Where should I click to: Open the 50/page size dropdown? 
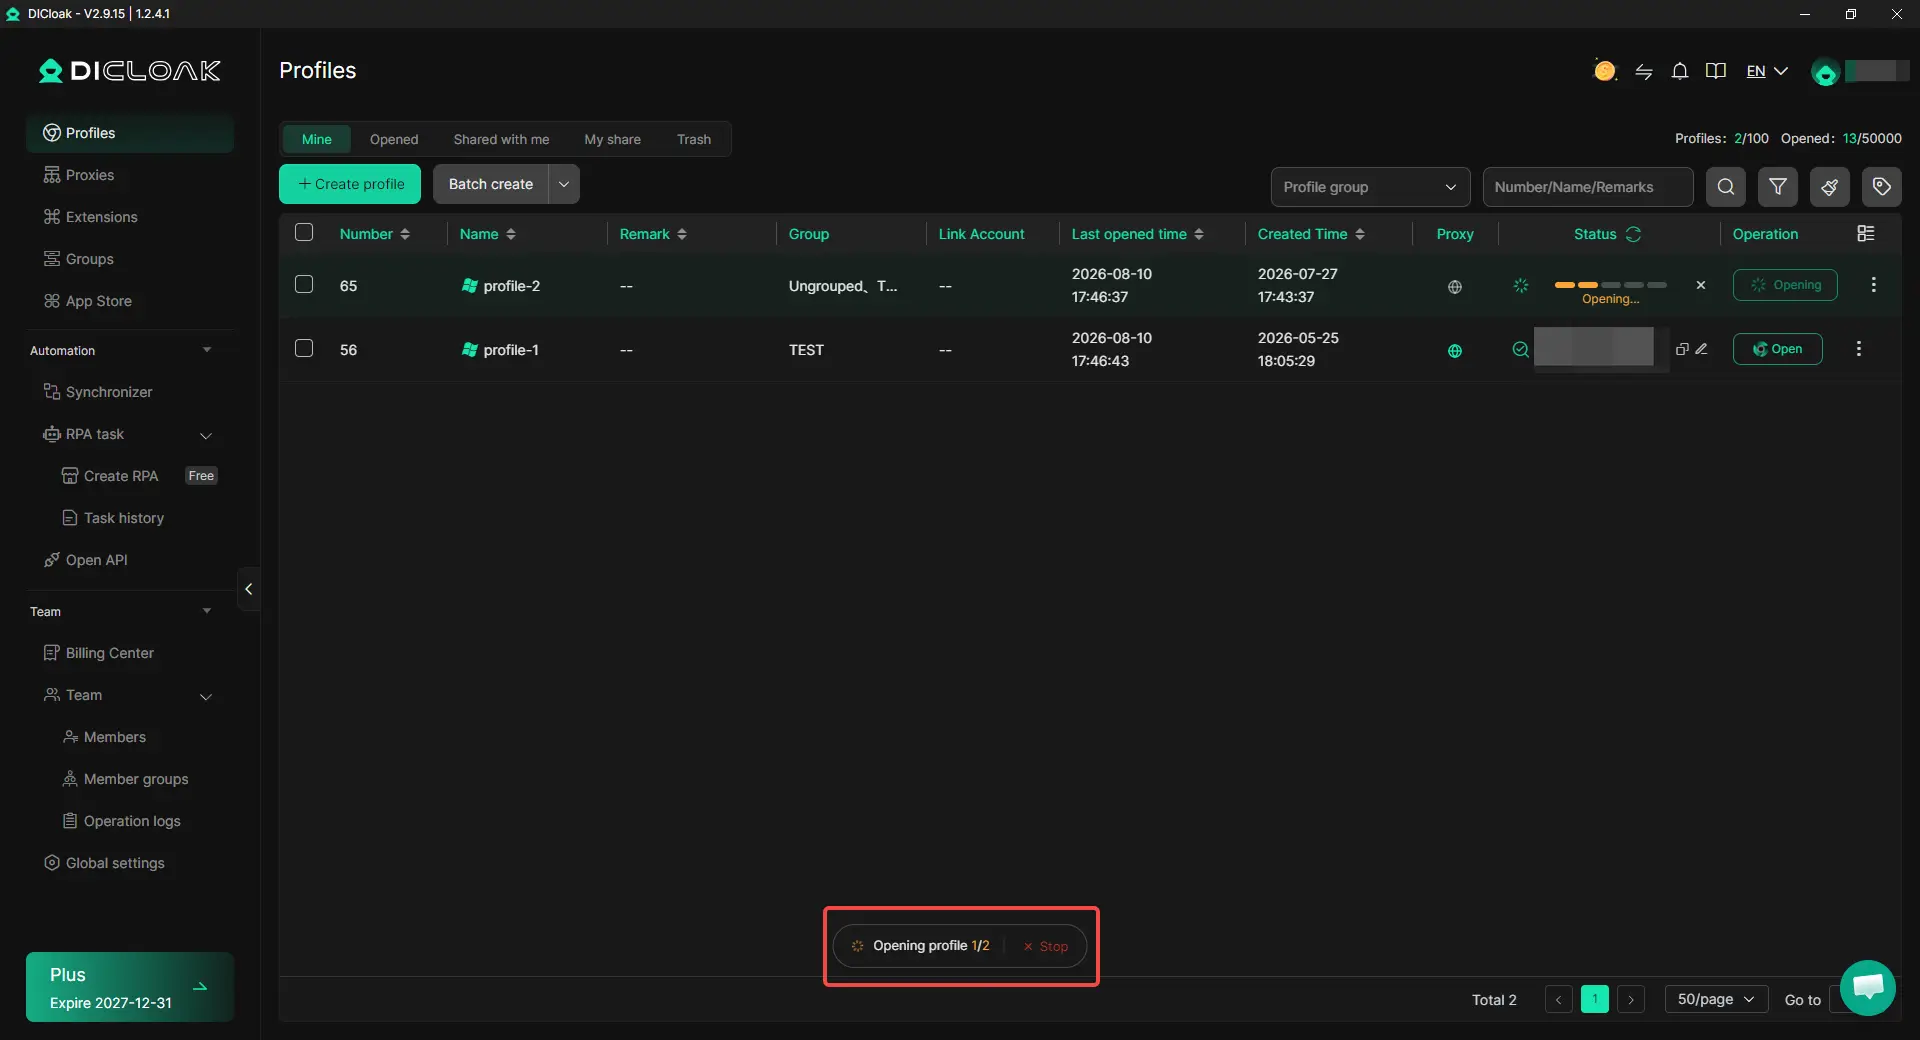(1716, 999)
